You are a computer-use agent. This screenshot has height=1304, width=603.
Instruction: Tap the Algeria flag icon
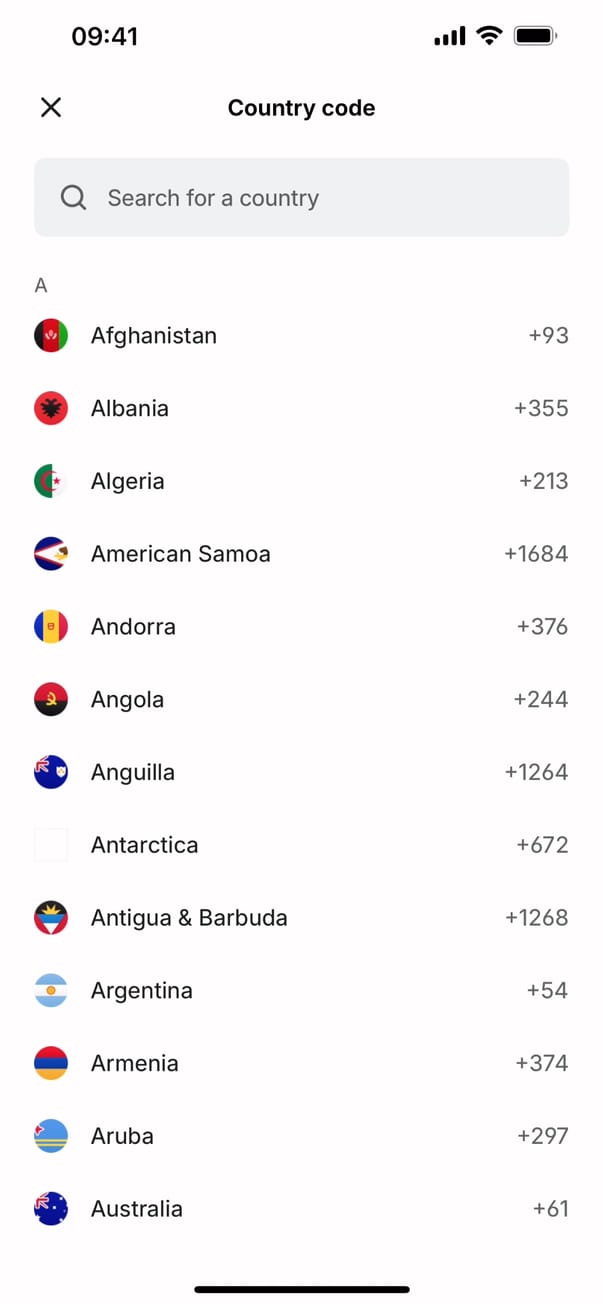tap(51, 481)
